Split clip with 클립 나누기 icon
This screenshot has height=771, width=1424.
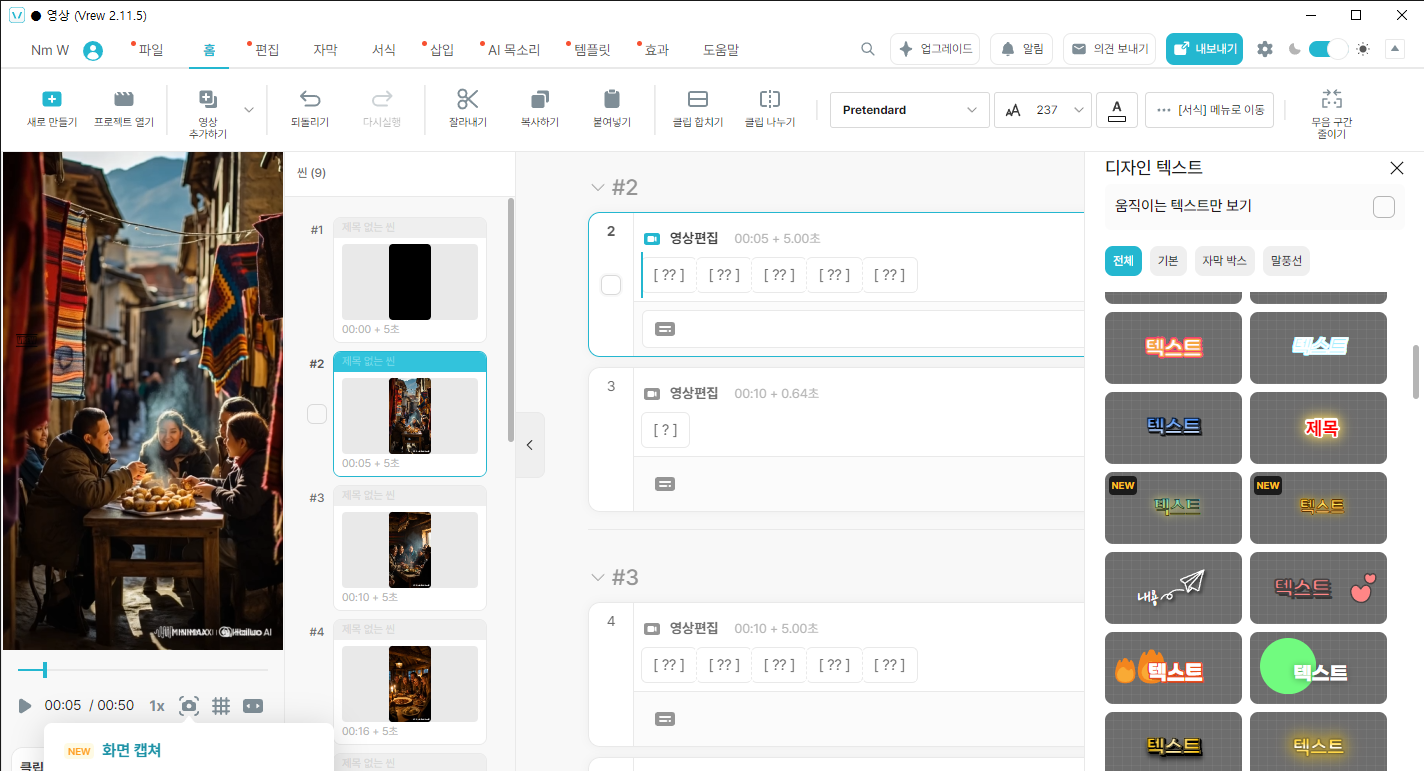(x=770, y=99)
